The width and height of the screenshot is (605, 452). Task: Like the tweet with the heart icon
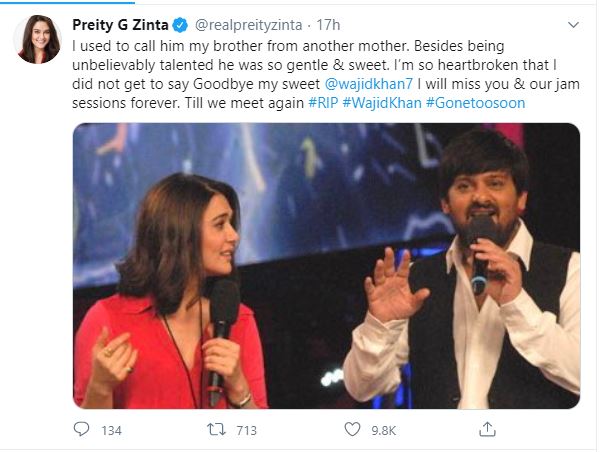351,429
